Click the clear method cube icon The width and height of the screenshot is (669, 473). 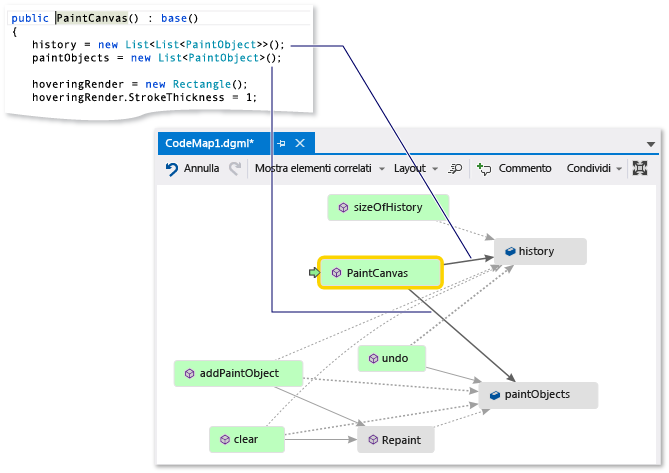coord(225,440)
